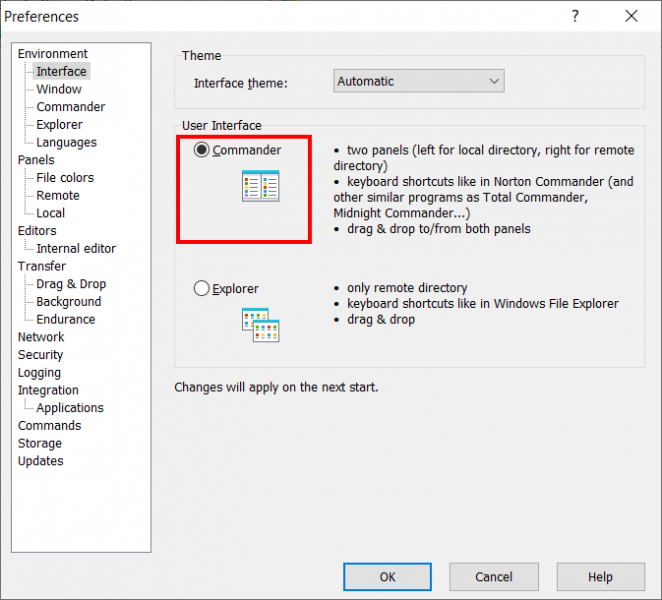Open Internal editor settings
662x600 pixels.
(76, 248)
